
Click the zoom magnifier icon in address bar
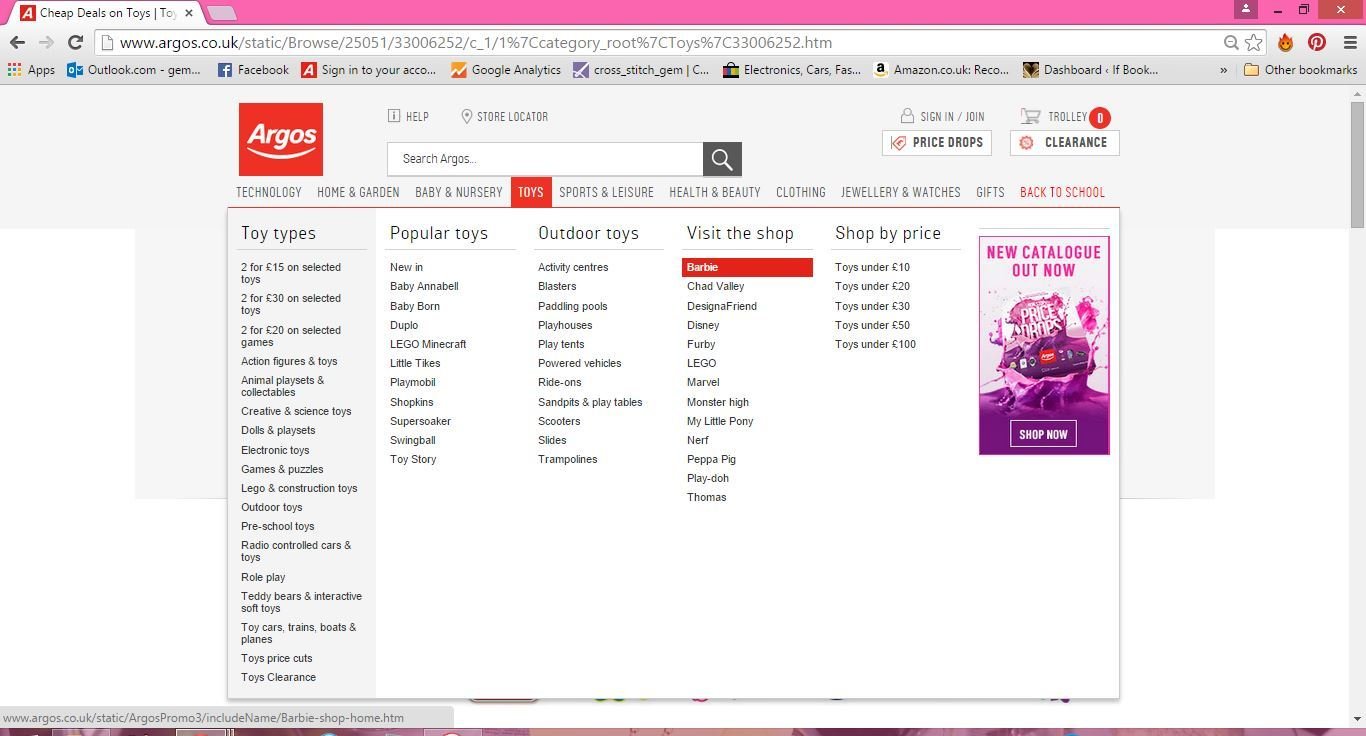click(1232, 42)
